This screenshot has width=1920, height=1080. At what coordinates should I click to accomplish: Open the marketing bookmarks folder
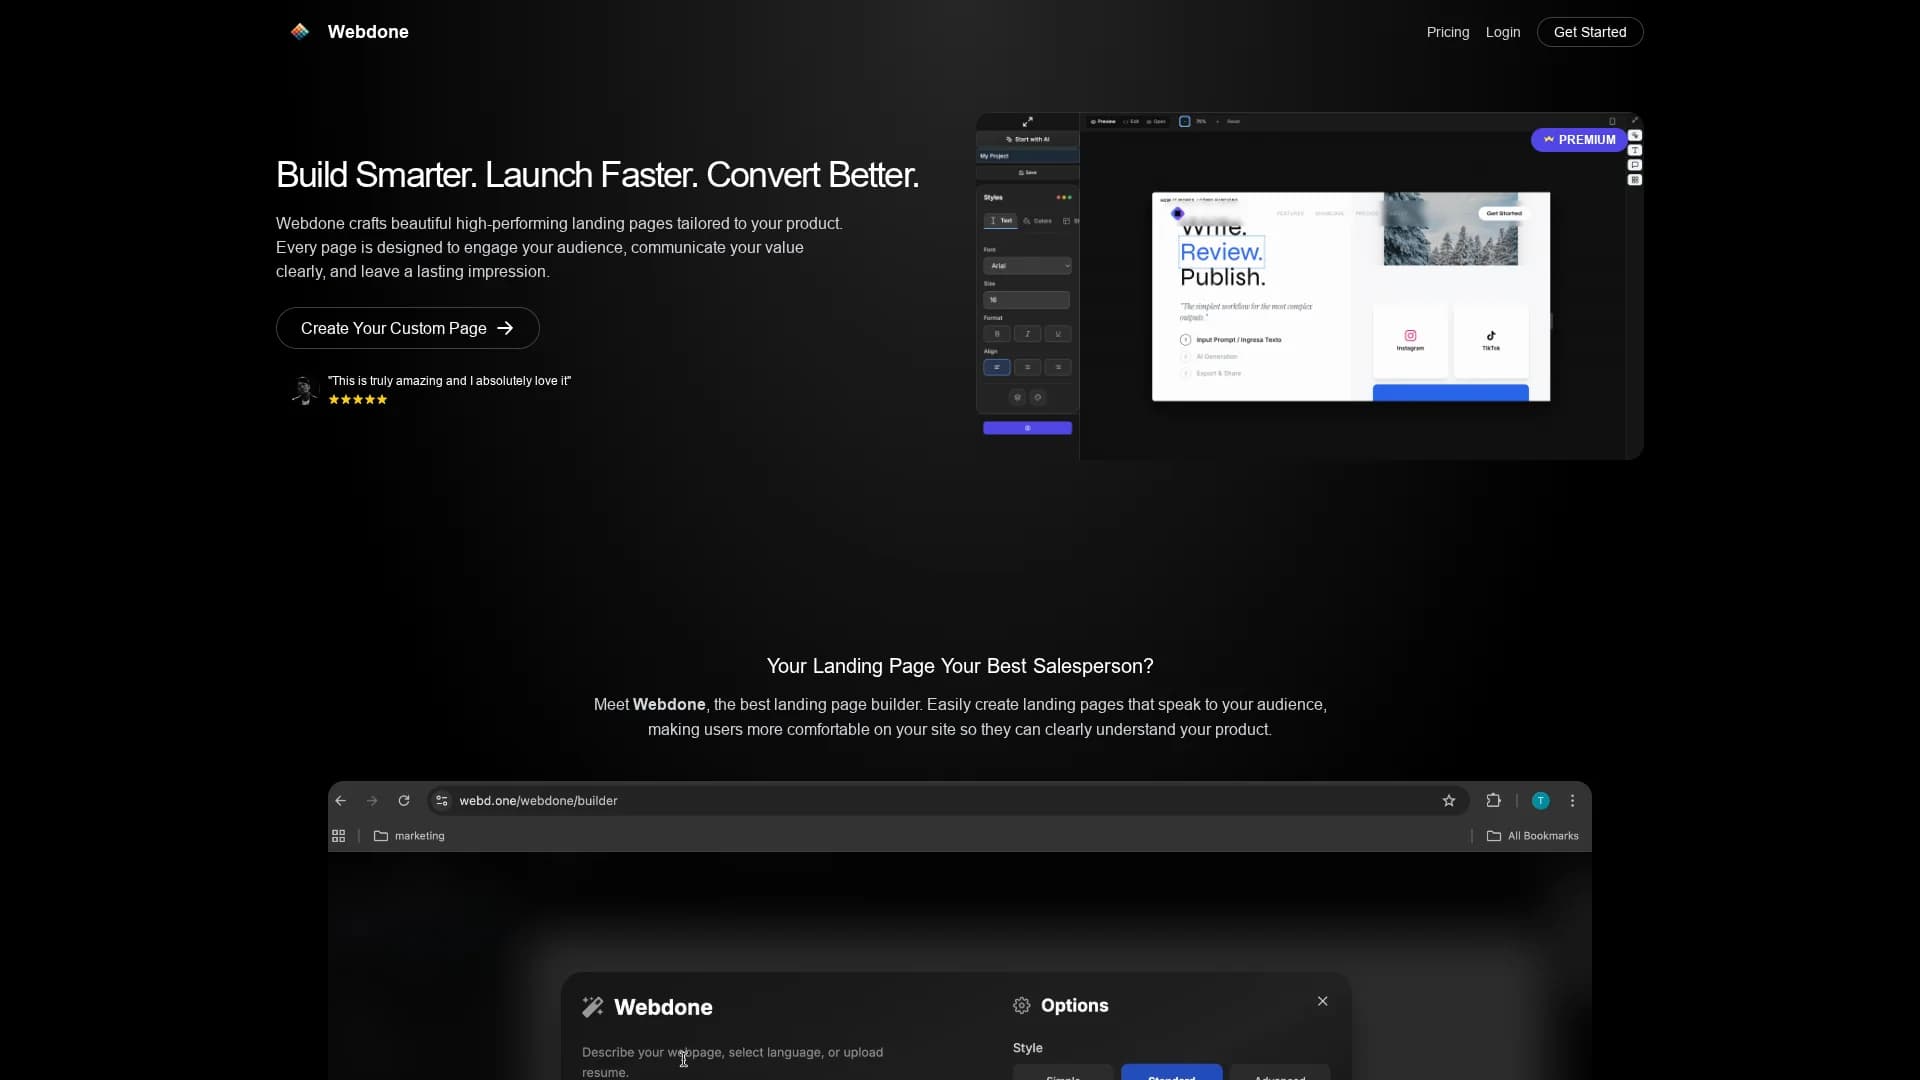coord(409,836)
